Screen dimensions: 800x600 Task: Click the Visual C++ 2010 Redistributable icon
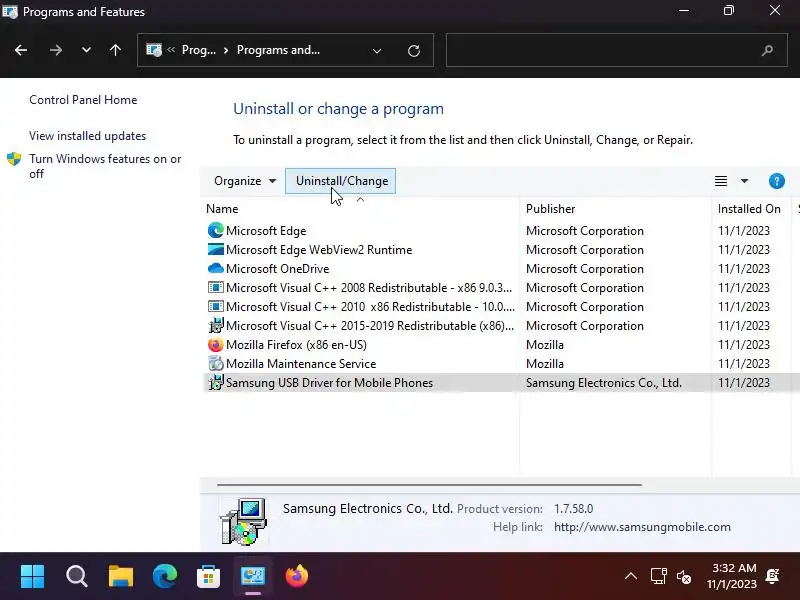click(215, 307)
